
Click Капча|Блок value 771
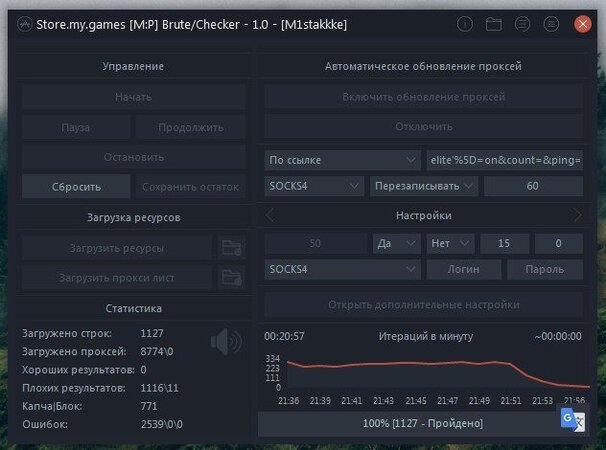tap(149, 406)
